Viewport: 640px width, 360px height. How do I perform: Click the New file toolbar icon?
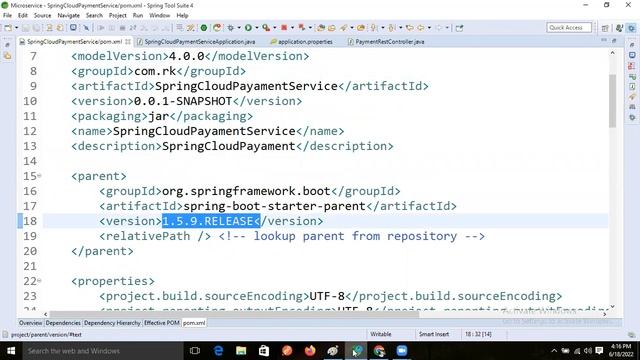coord(8,28)
